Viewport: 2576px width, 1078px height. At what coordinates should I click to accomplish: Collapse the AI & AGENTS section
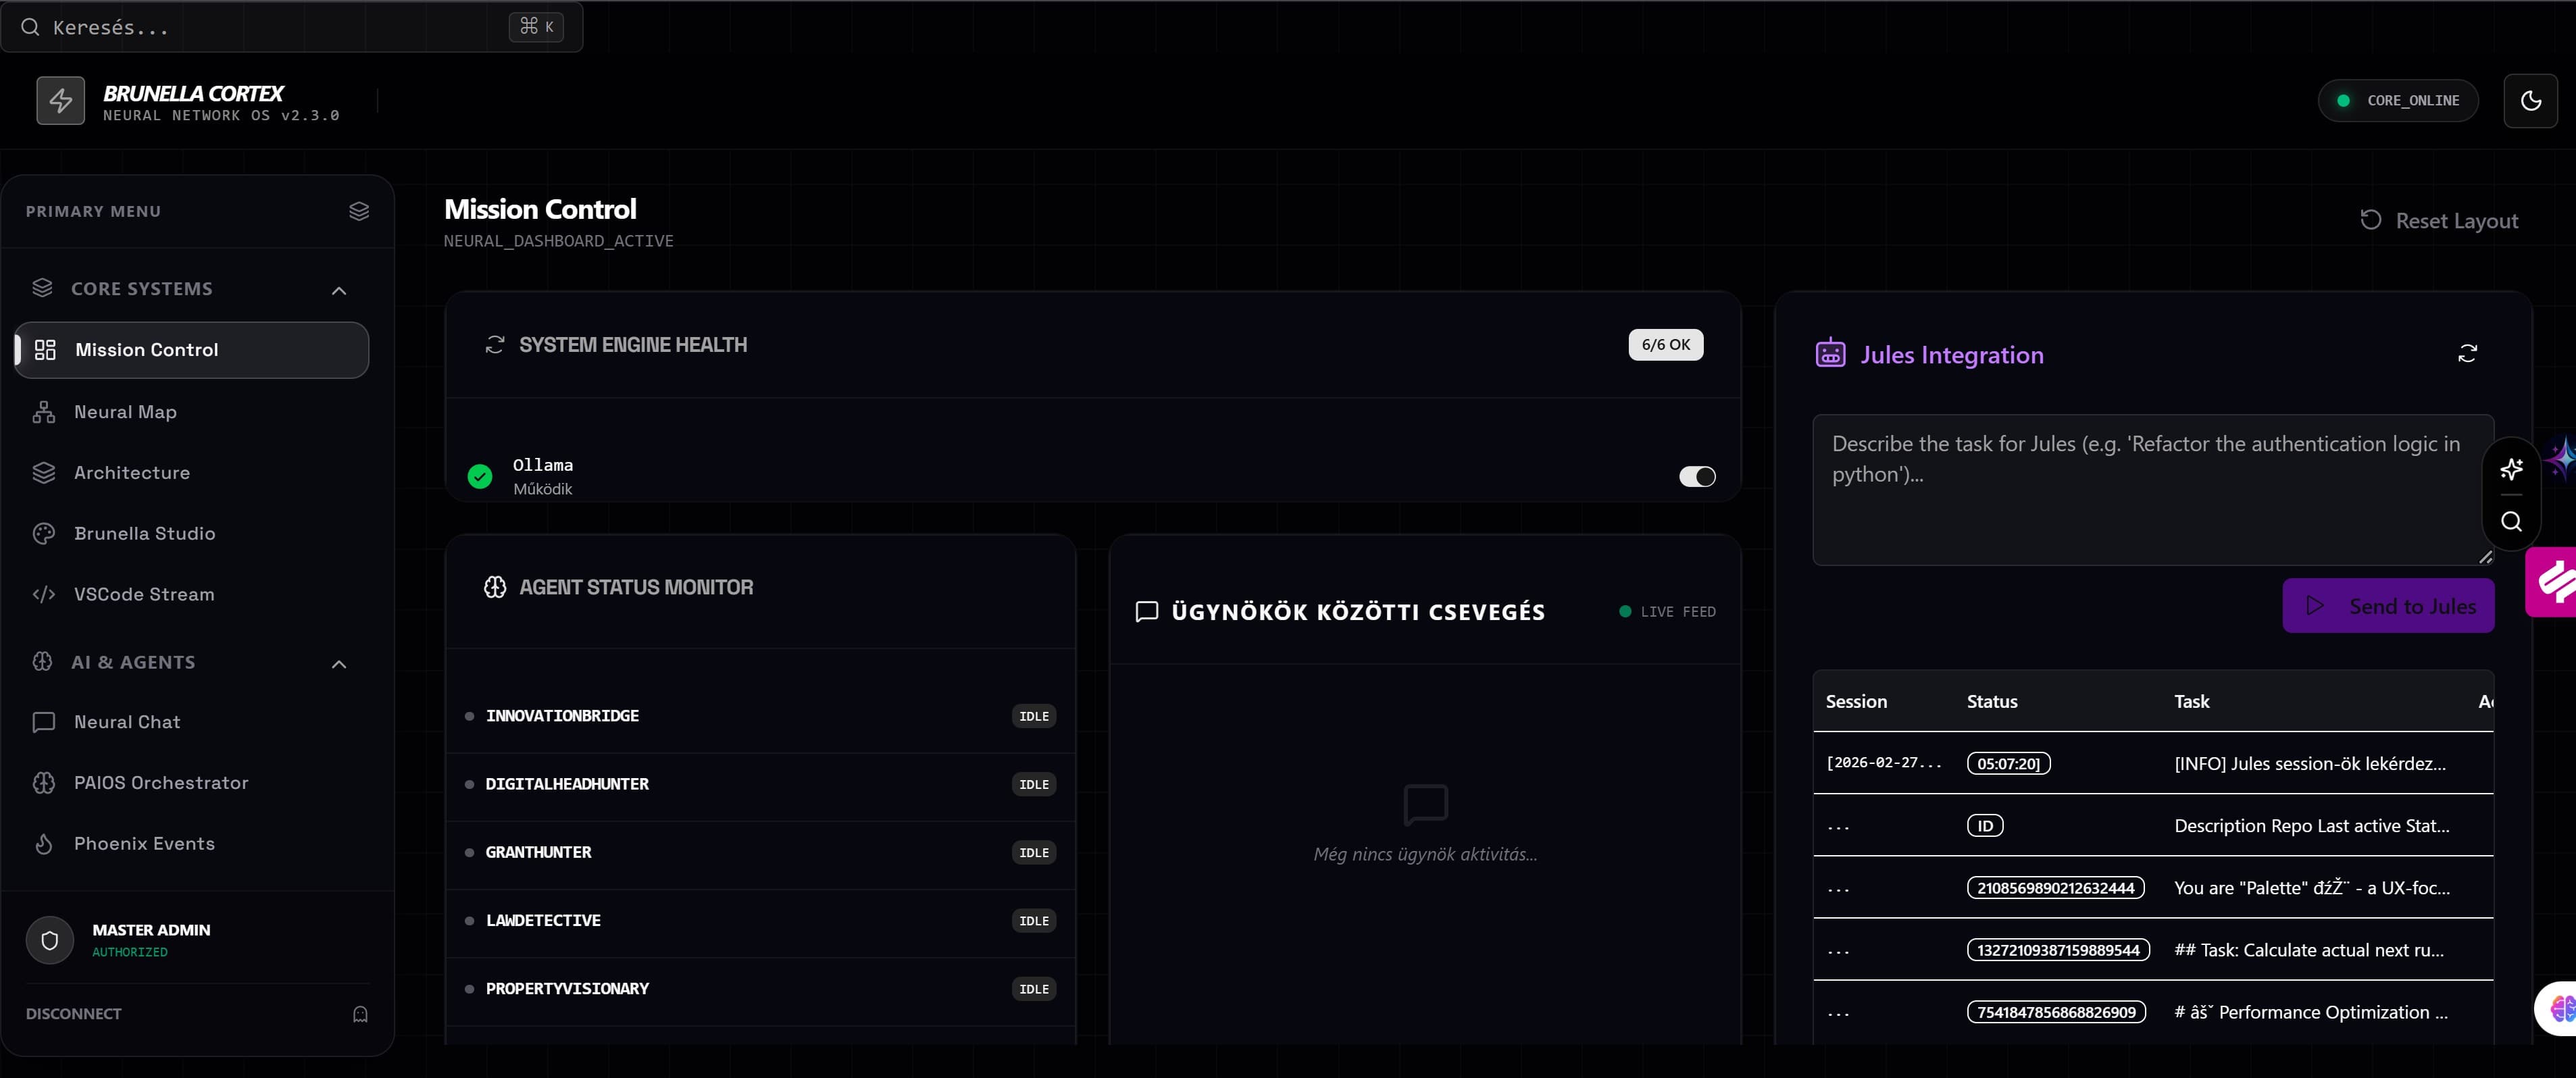(x=338, y=663)
